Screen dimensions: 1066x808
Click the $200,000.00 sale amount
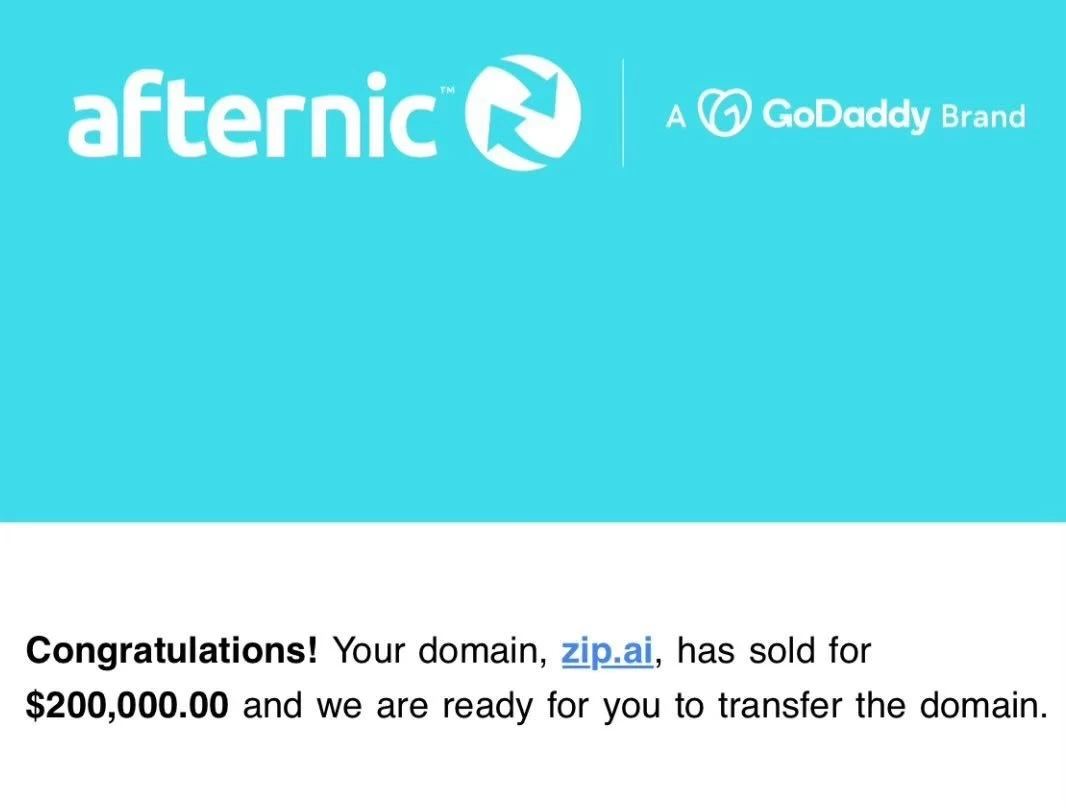pyautogui.click(x=127, y=705)
